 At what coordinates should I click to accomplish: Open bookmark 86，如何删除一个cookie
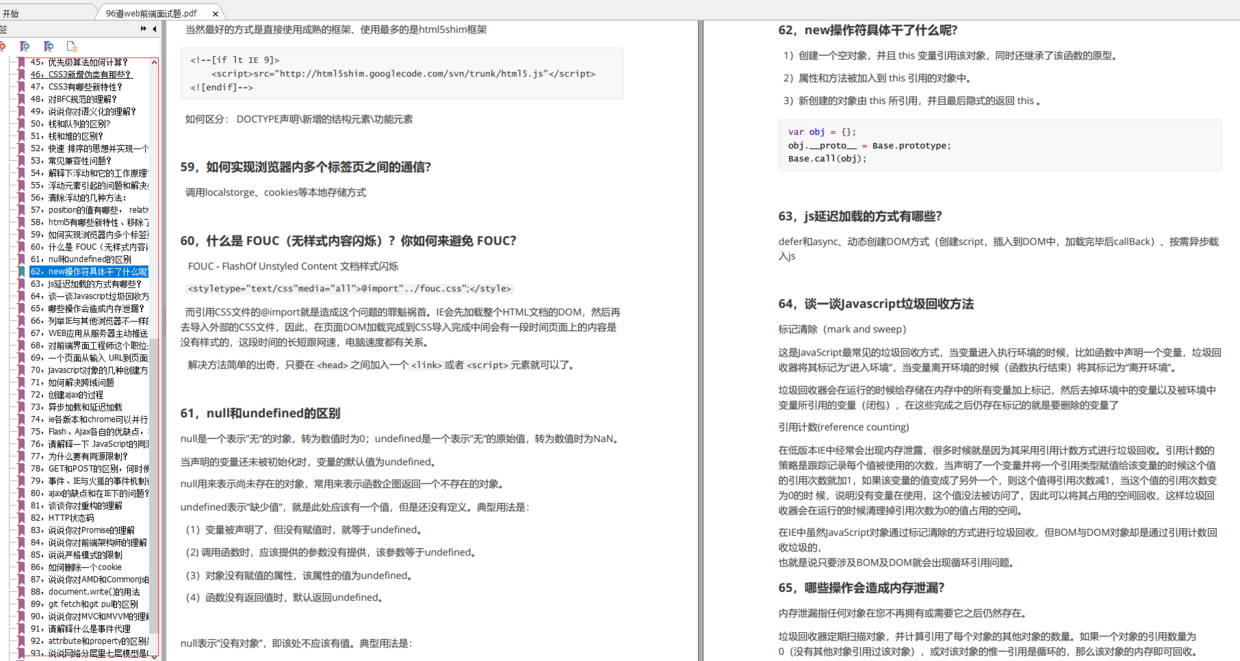click(77, 567)
